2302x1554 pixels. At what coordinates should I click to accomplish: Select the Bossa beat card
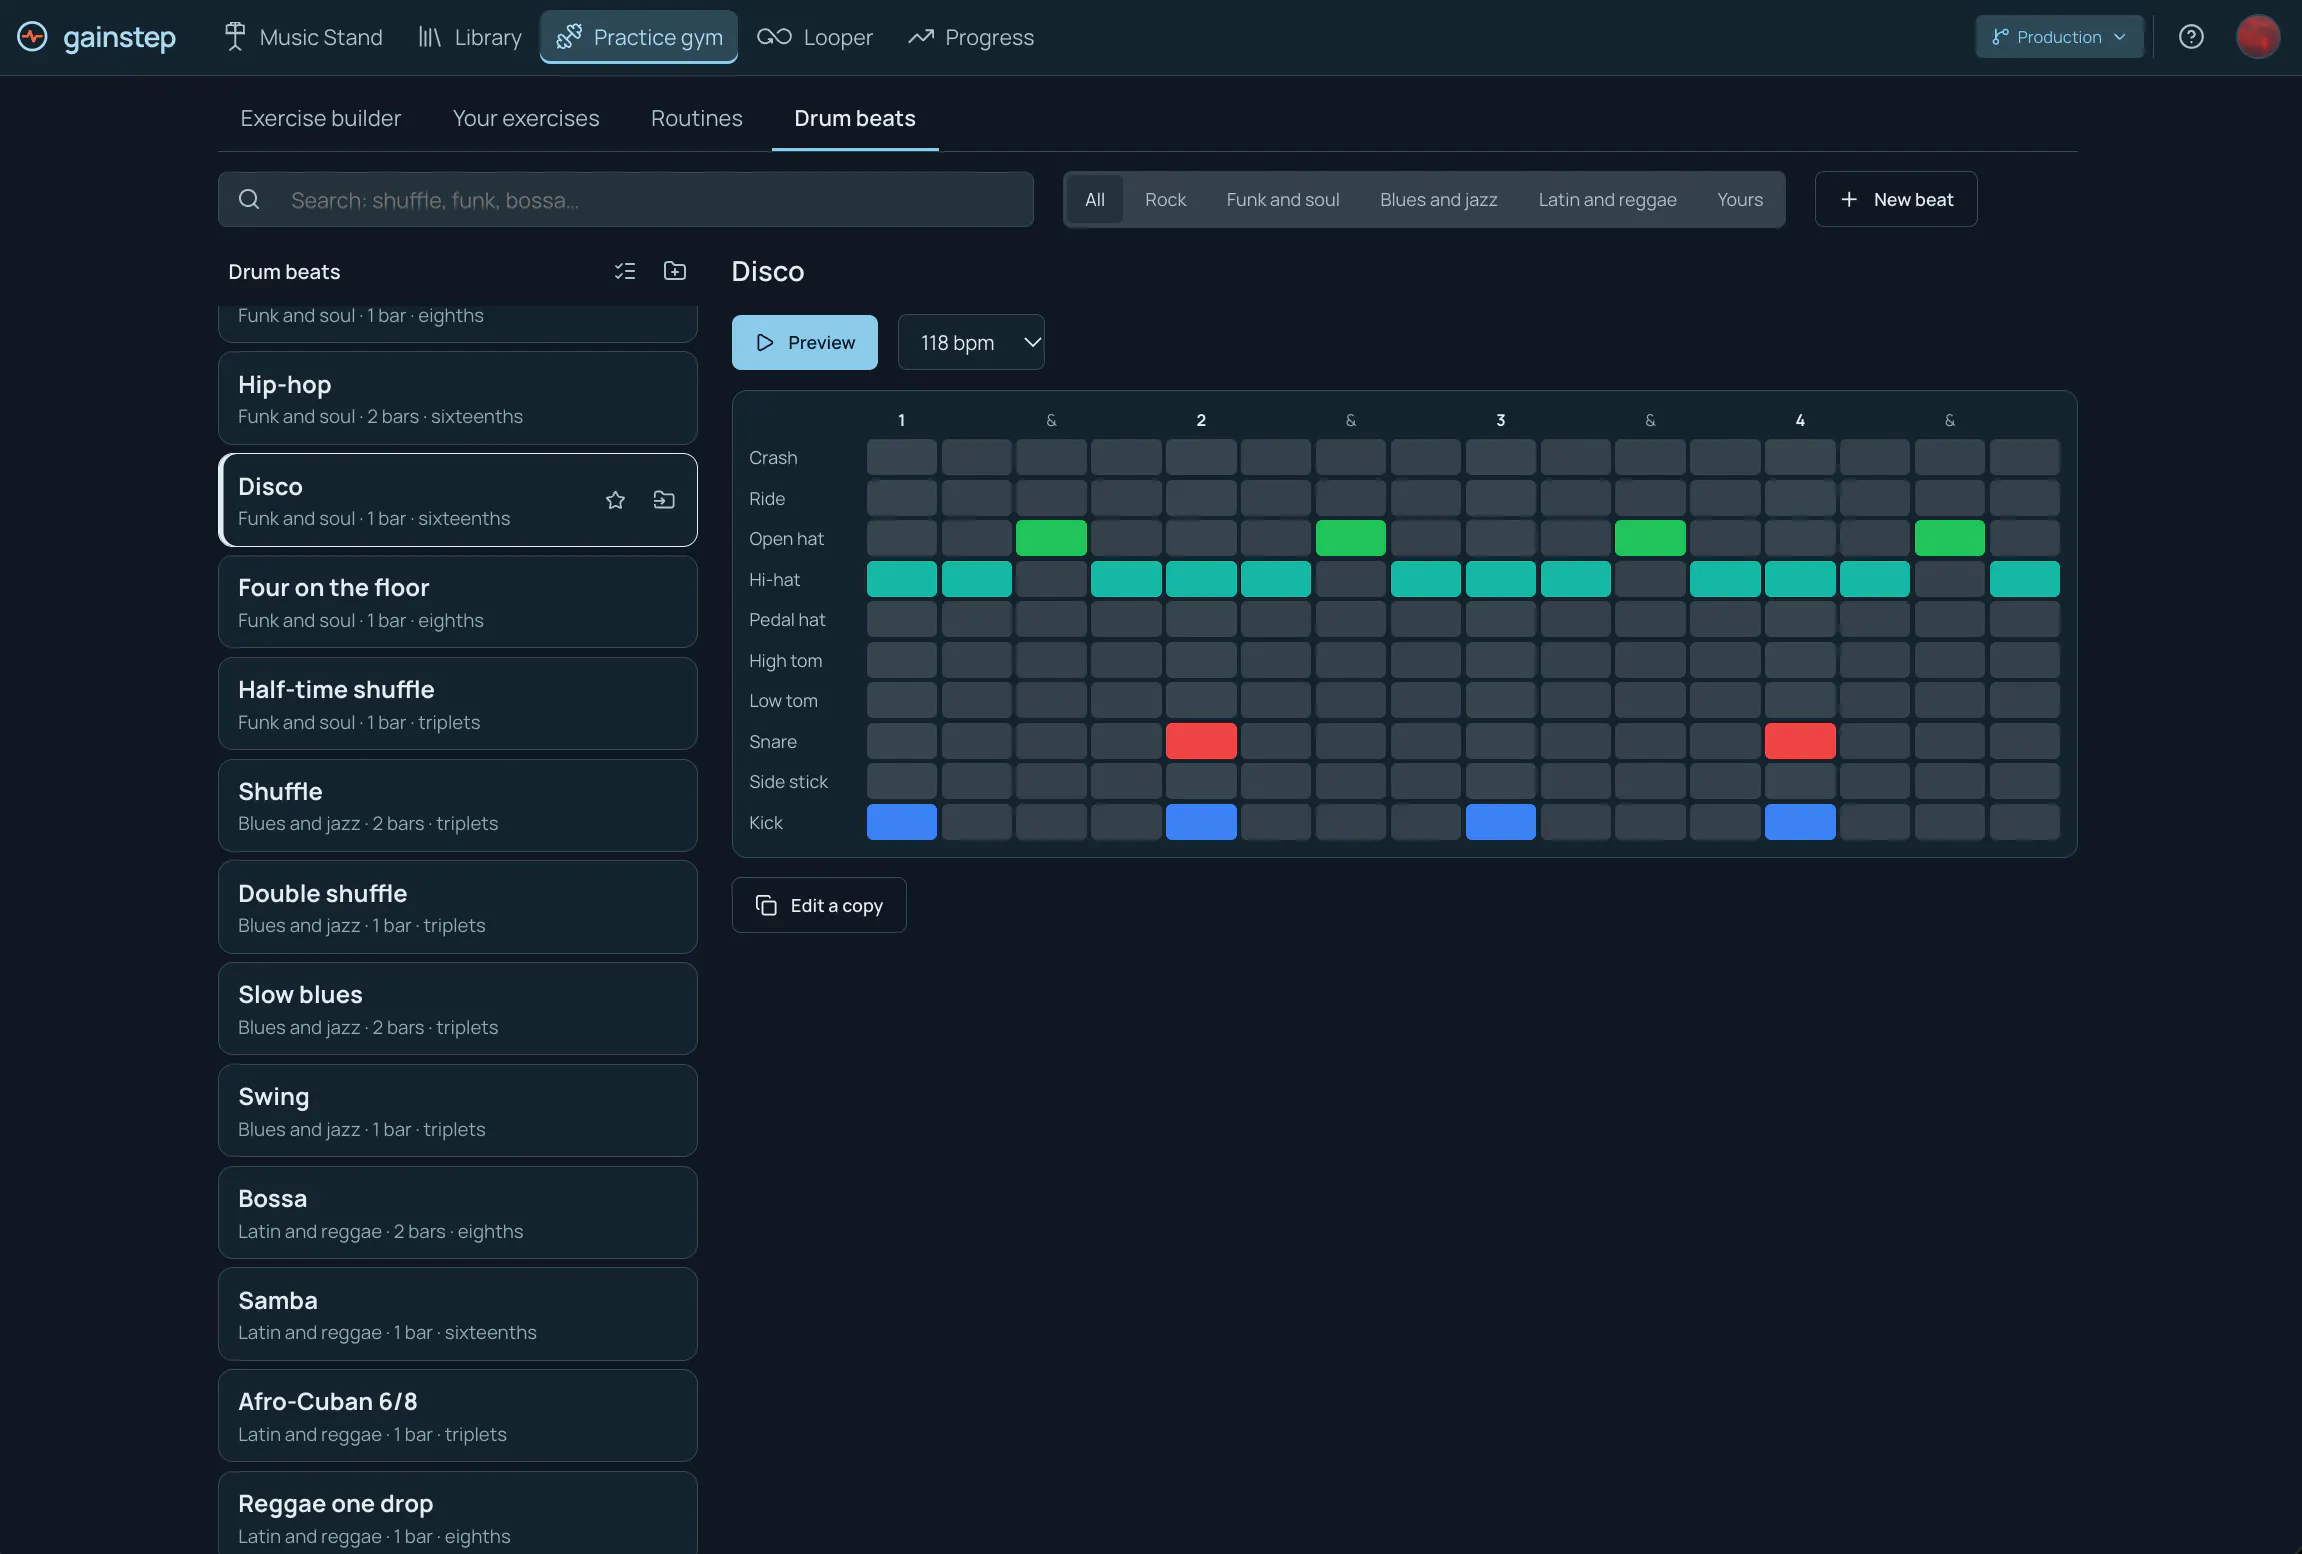458,1213
